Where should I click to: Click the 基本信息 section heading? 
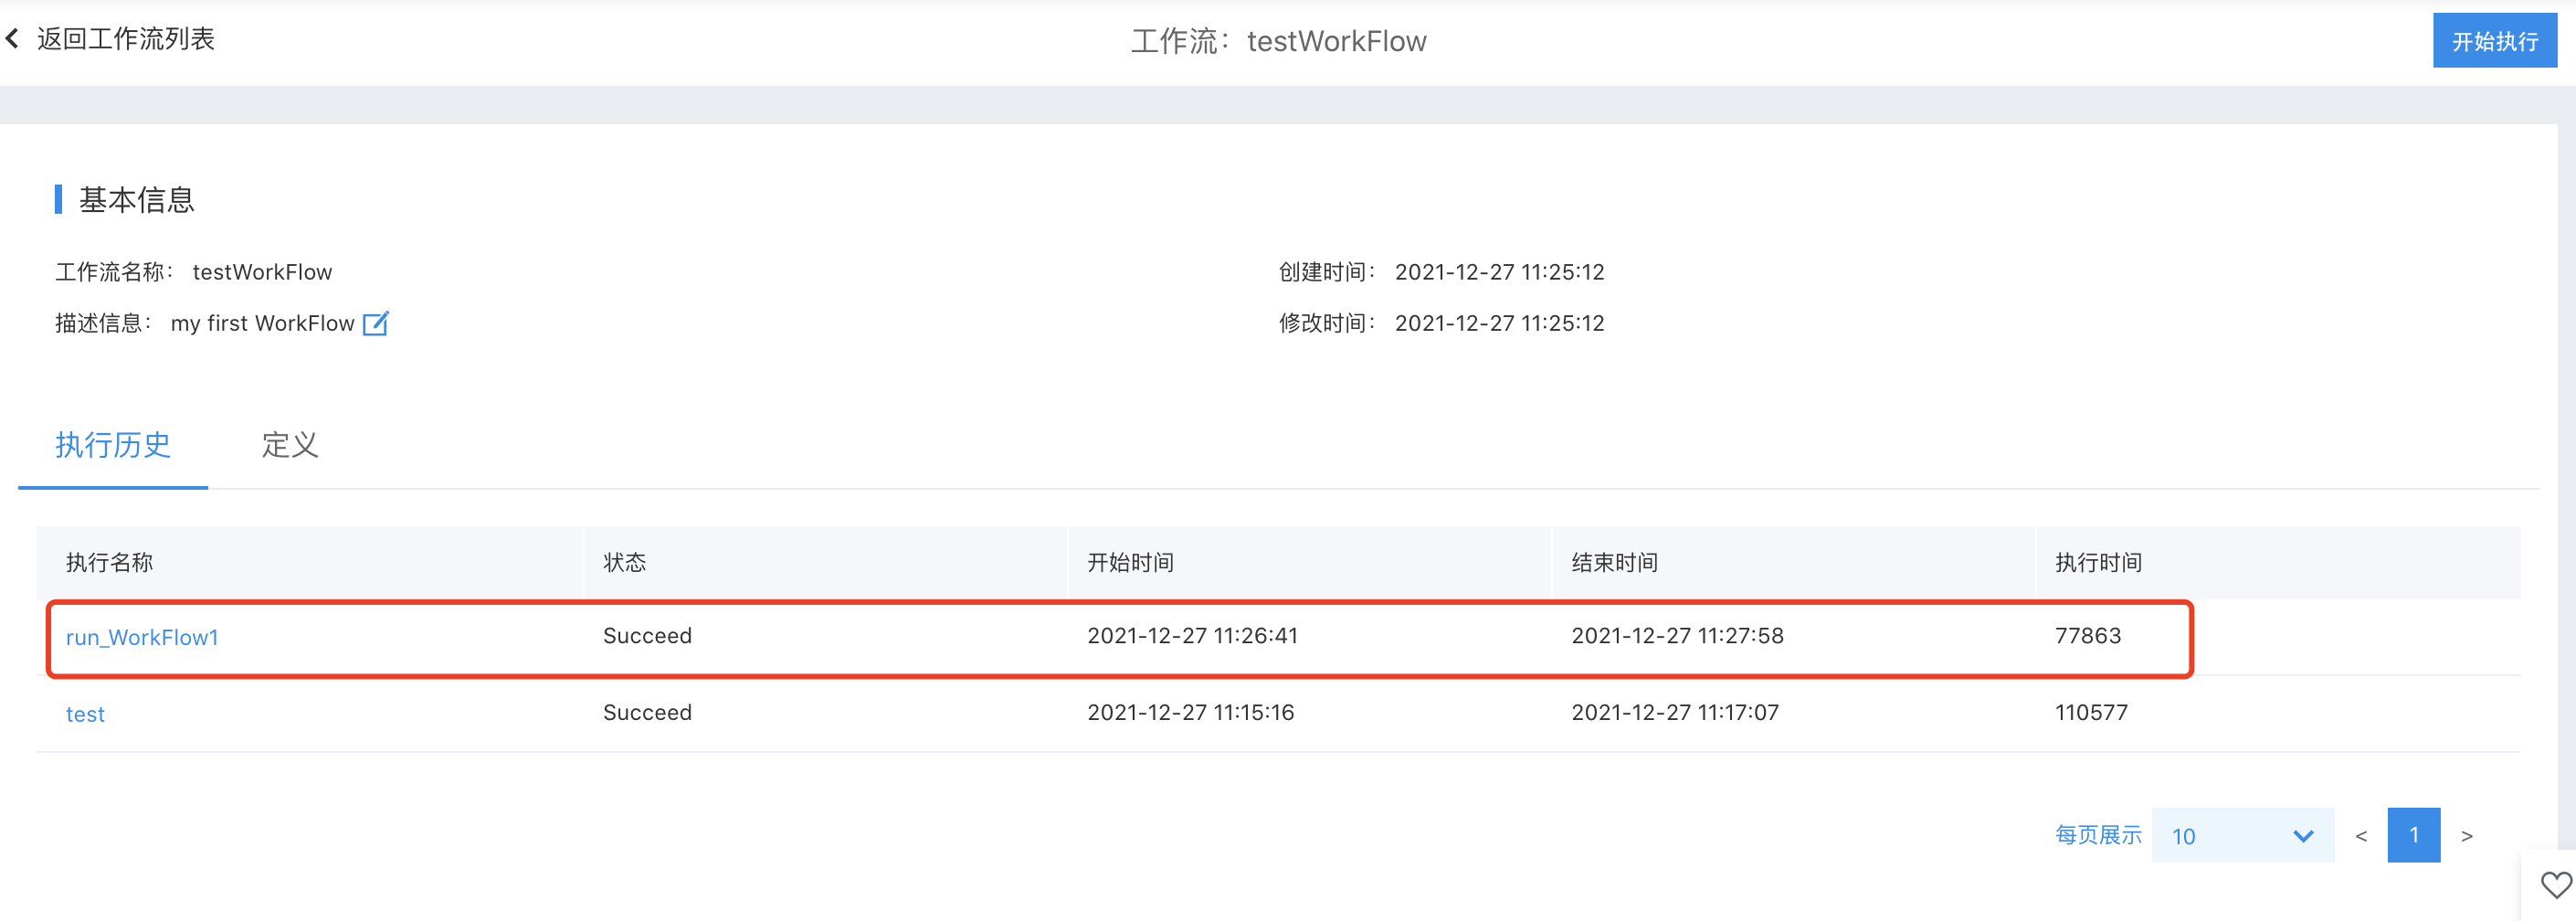137,200
